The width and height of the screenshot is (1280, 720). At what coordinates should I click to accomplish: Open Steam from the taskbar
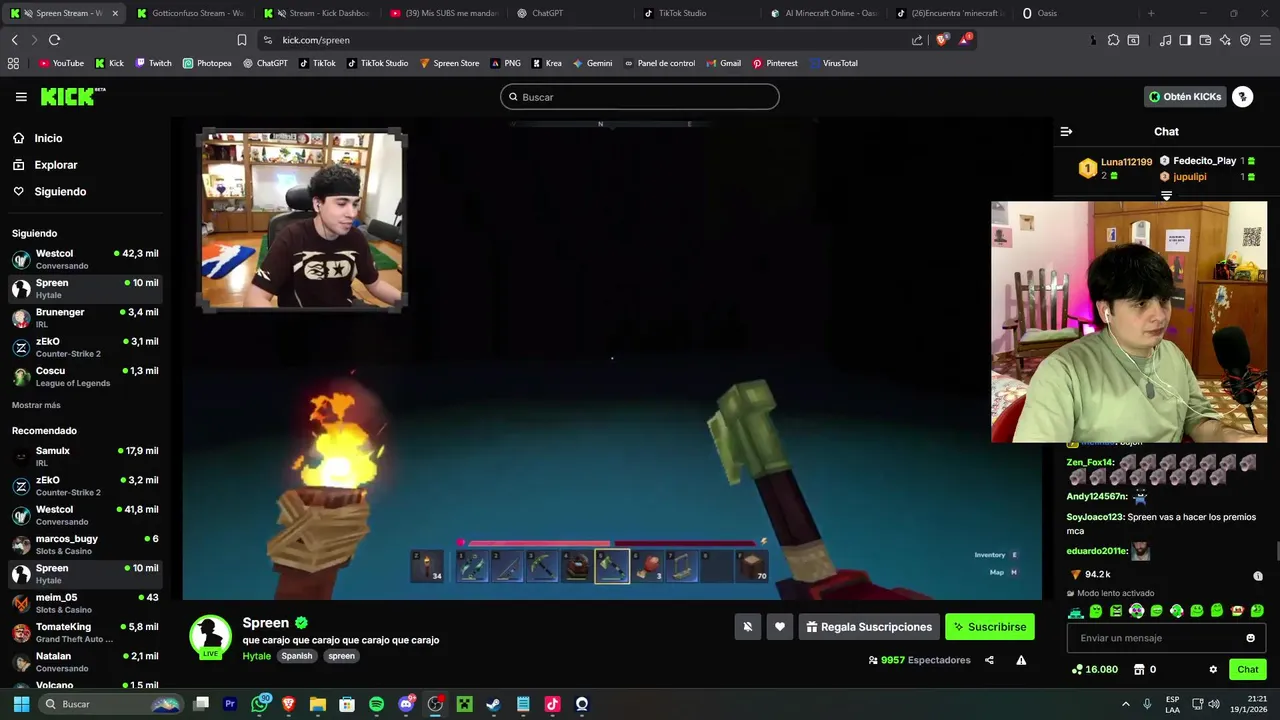tap(493, 704)
